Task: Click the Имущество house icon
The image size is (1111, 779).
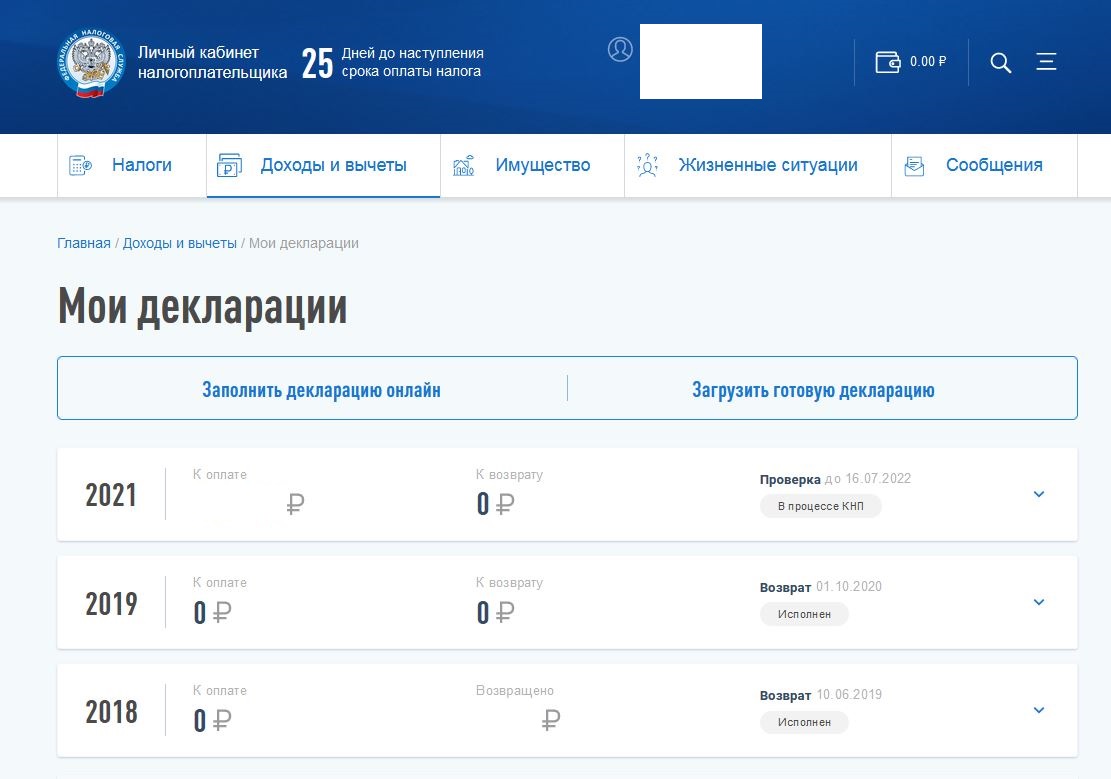Action: coord(463,165)
